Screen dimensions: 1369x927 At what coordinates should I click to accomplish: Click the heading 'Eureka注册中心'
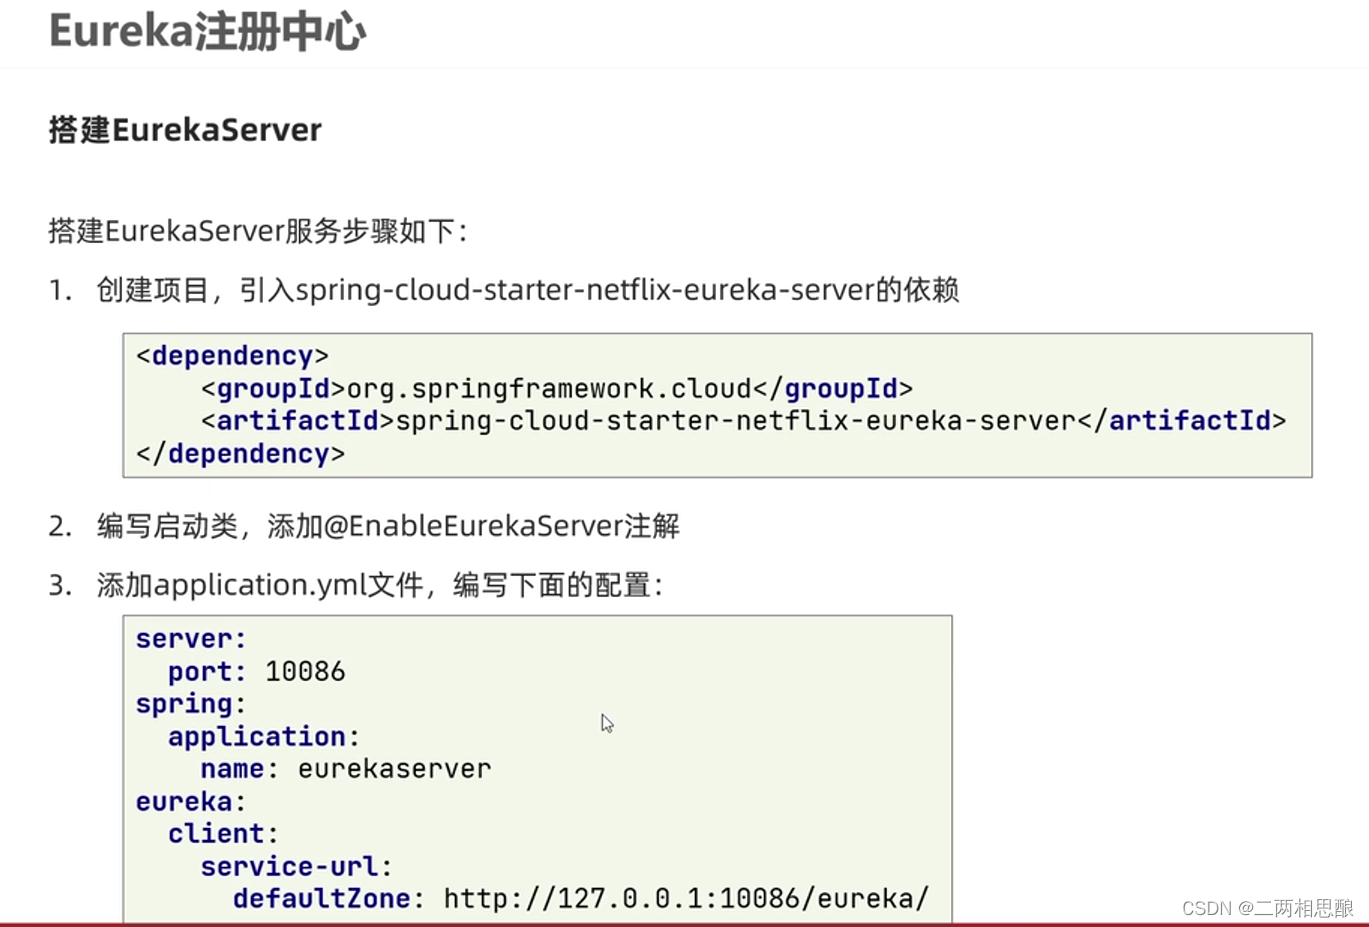(207, 32)
